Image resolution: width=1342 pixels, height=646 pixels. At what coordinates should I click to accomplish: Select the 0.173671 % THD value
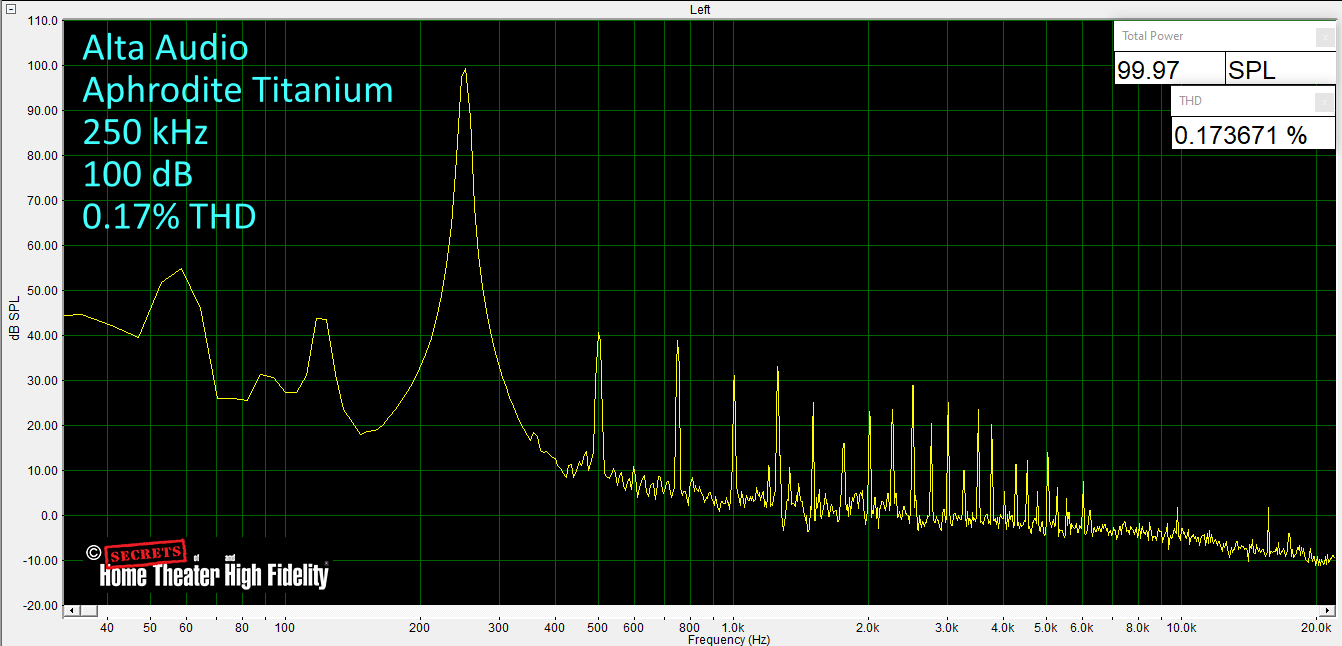(1253, 135)
